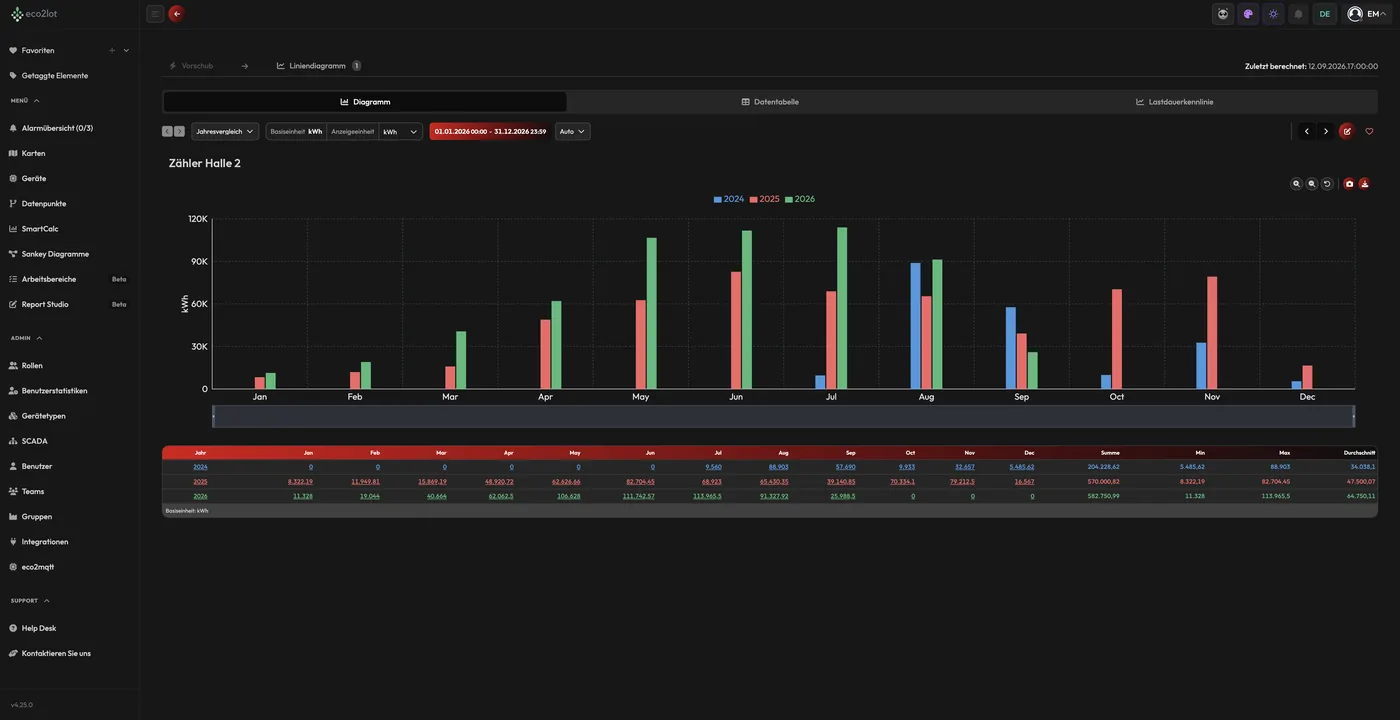Open the Anzeigeeinheit kWh unit dropdown
The height and width of the screenshot is (720, 1400).
(400, 131)
